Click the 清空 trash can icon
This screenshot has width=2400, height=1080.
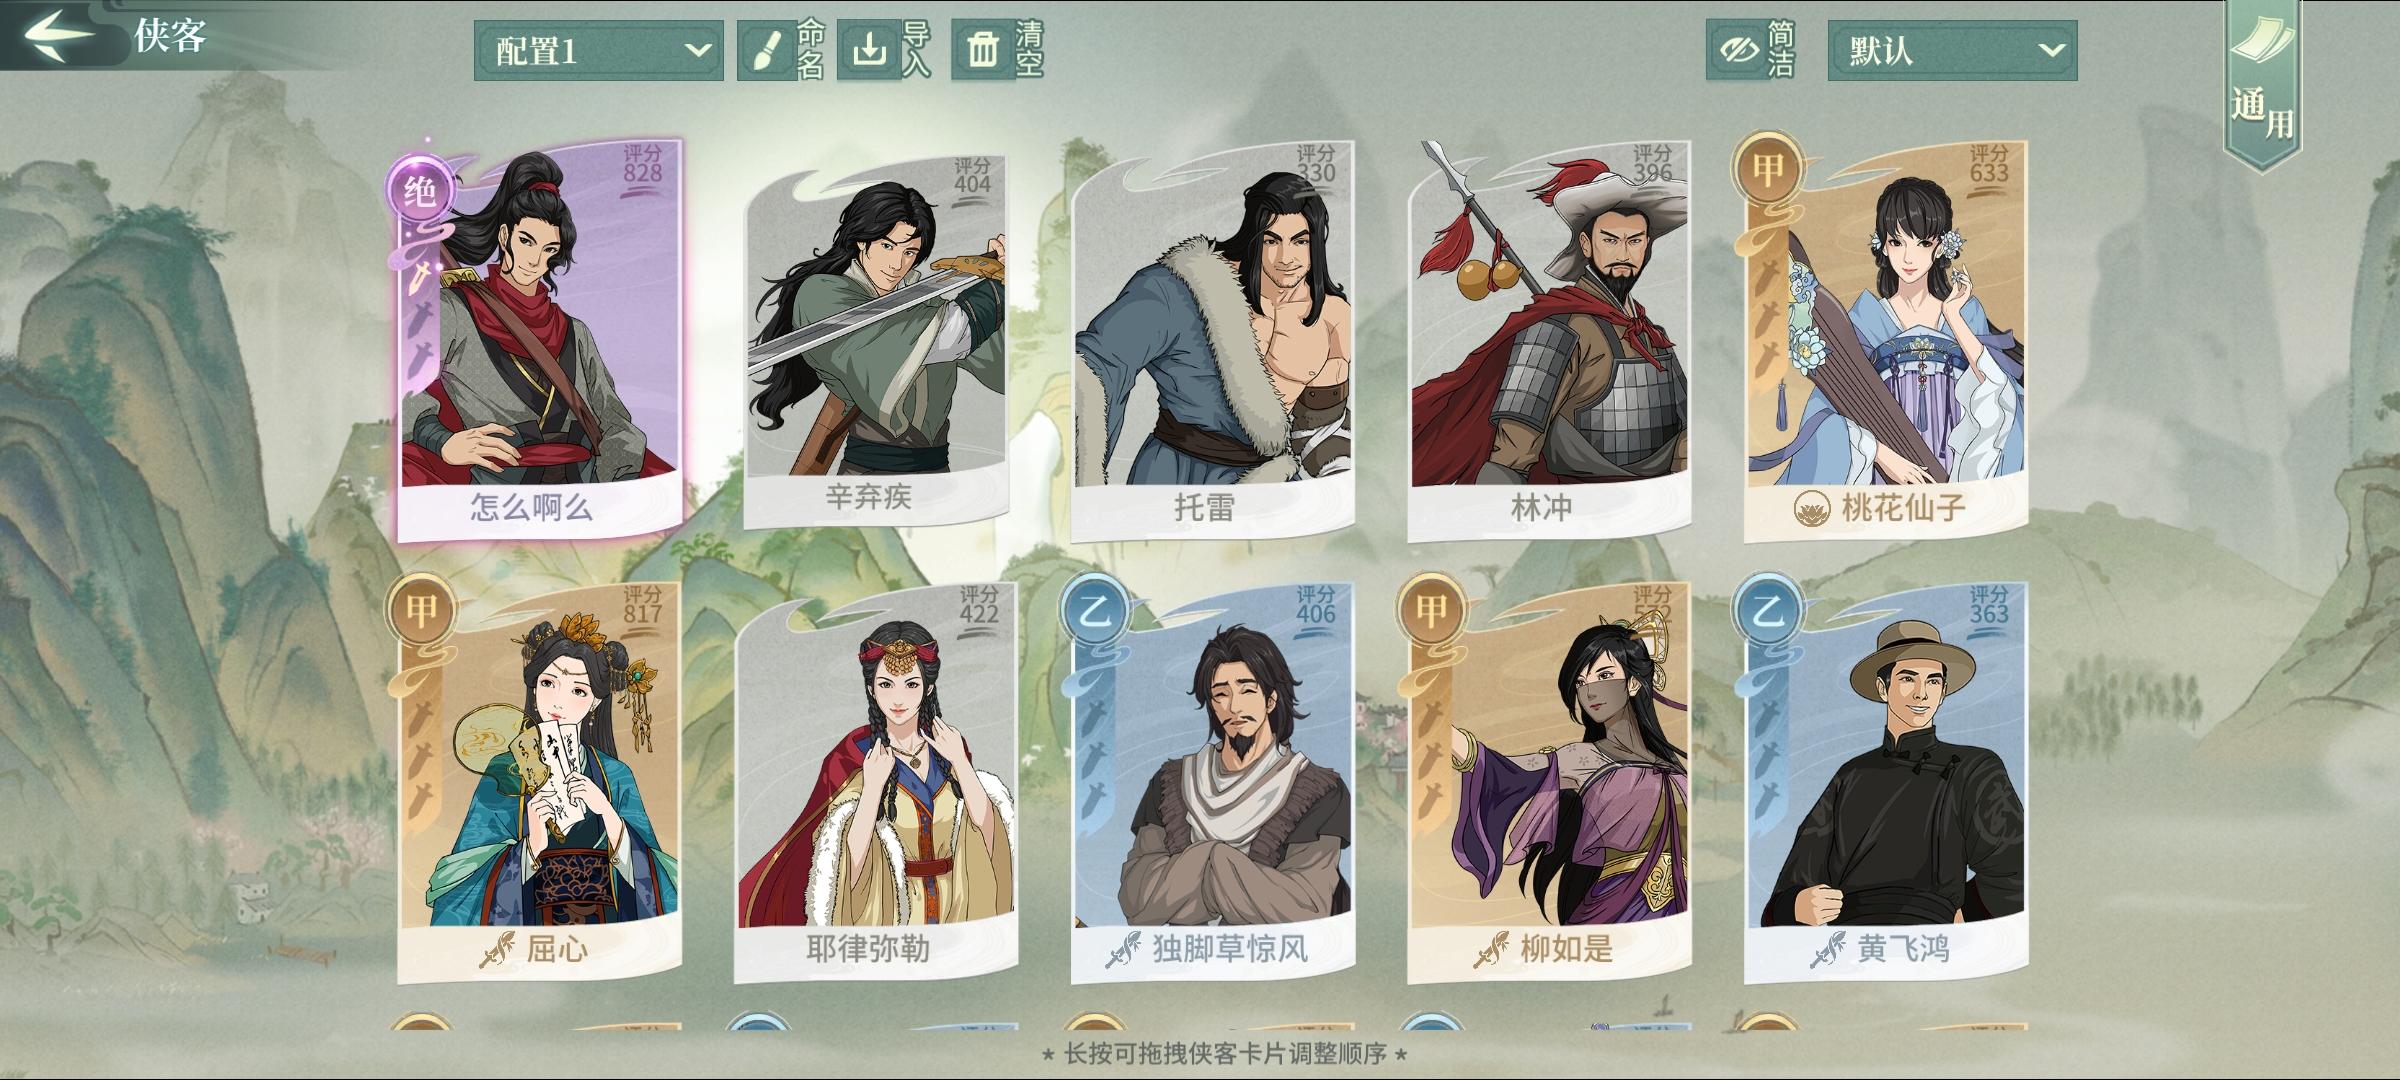coord(982,49)
